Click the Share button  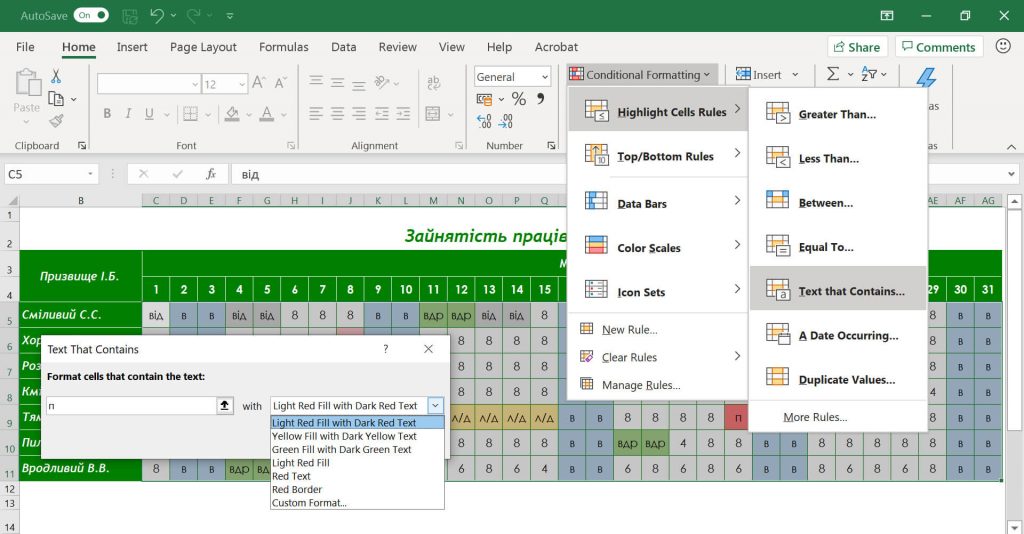tap(857, 47)
